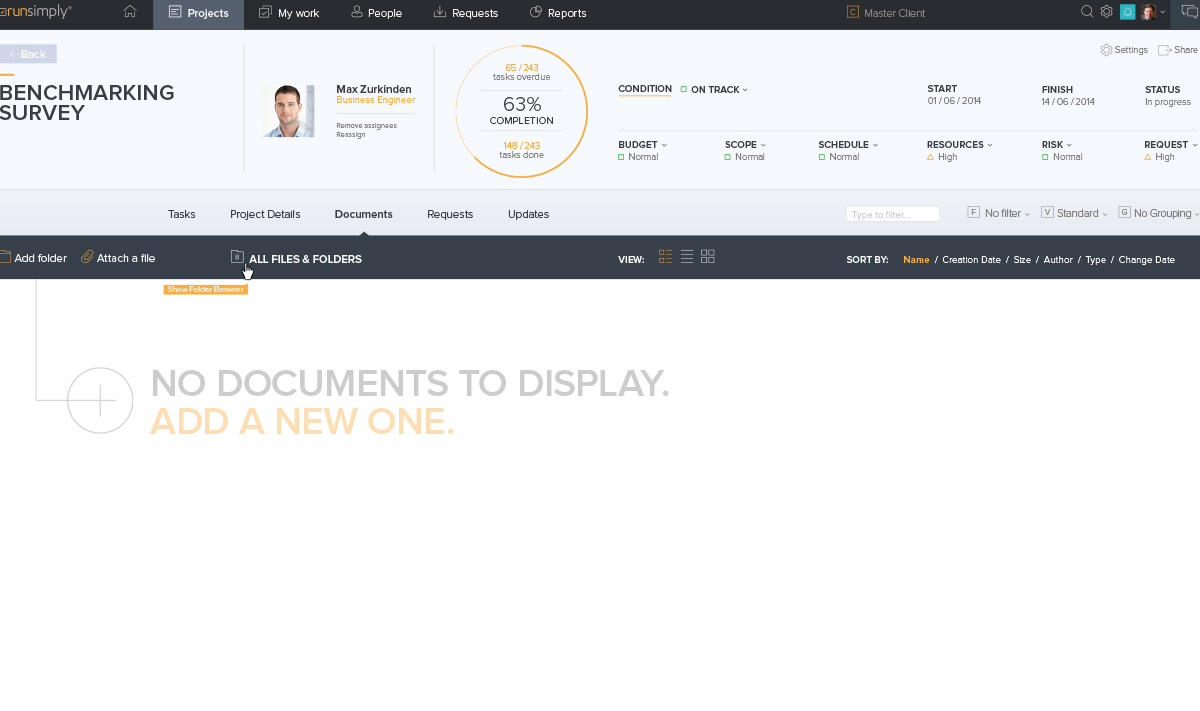Expand the No Grouping dropdown
This screenshot has width=1200, height=711.
[x=1162, y=213]
